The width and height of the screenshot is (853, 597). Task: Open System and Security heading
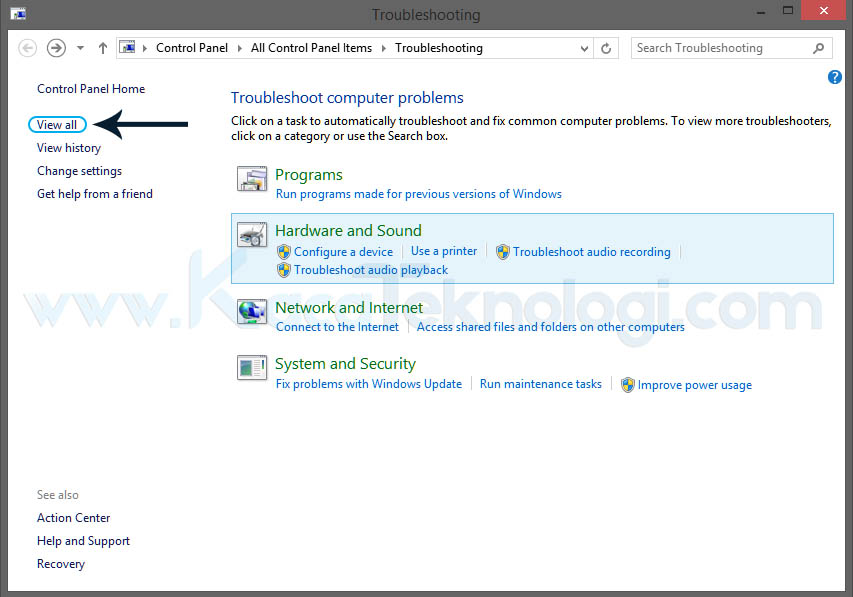click(x=345, y=364)
